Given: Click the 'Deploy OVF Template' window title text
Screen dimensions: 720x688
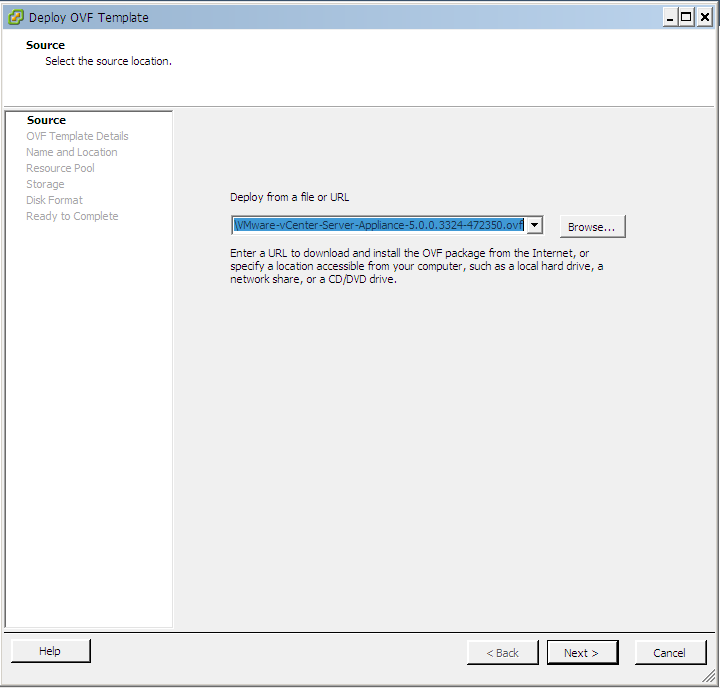Looking at the screenshot, I should (x=89, y=17).
